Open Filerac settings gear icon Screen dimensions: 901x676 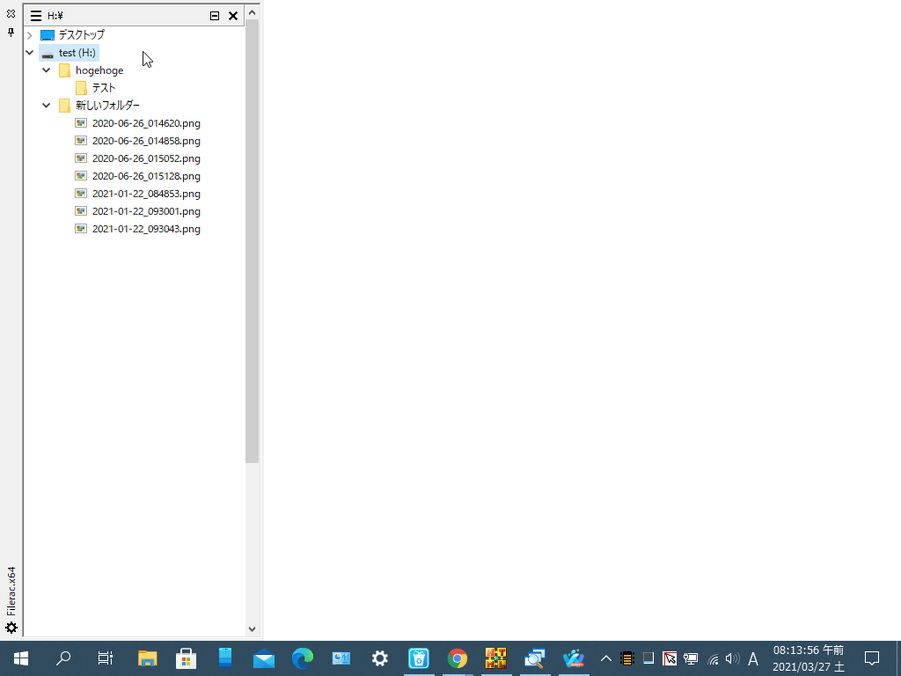coord(11,627)
